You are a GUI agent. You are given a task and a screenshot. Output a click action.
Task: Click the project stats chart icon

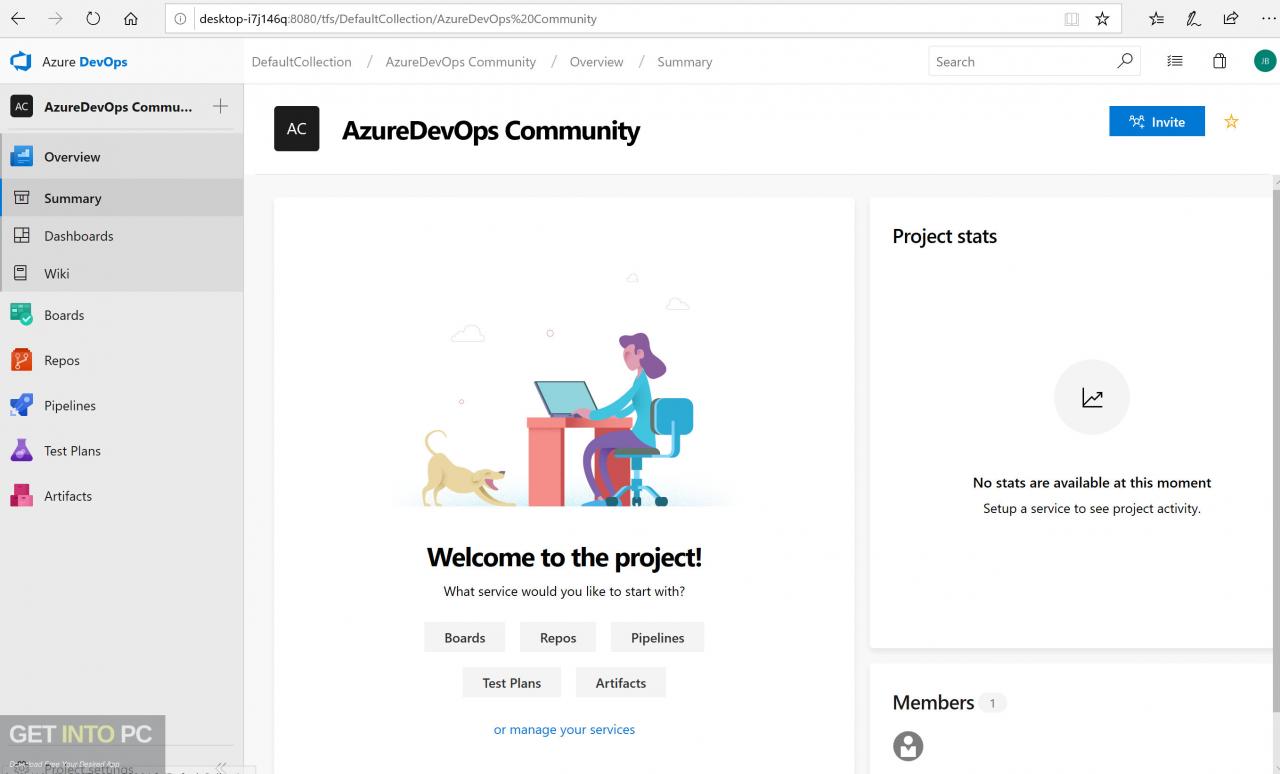click(x=1092, y=398)
